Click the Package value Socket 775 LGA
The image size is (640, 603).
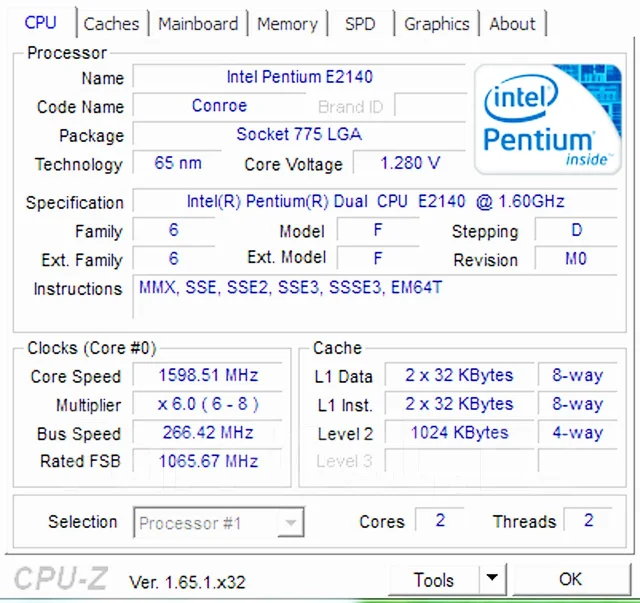pos(299,134)
